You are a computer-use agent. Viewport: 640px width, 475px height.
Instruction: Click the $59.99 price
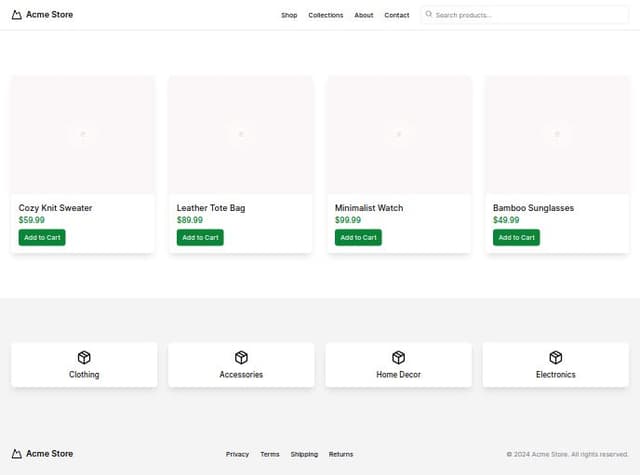point(31,220)
